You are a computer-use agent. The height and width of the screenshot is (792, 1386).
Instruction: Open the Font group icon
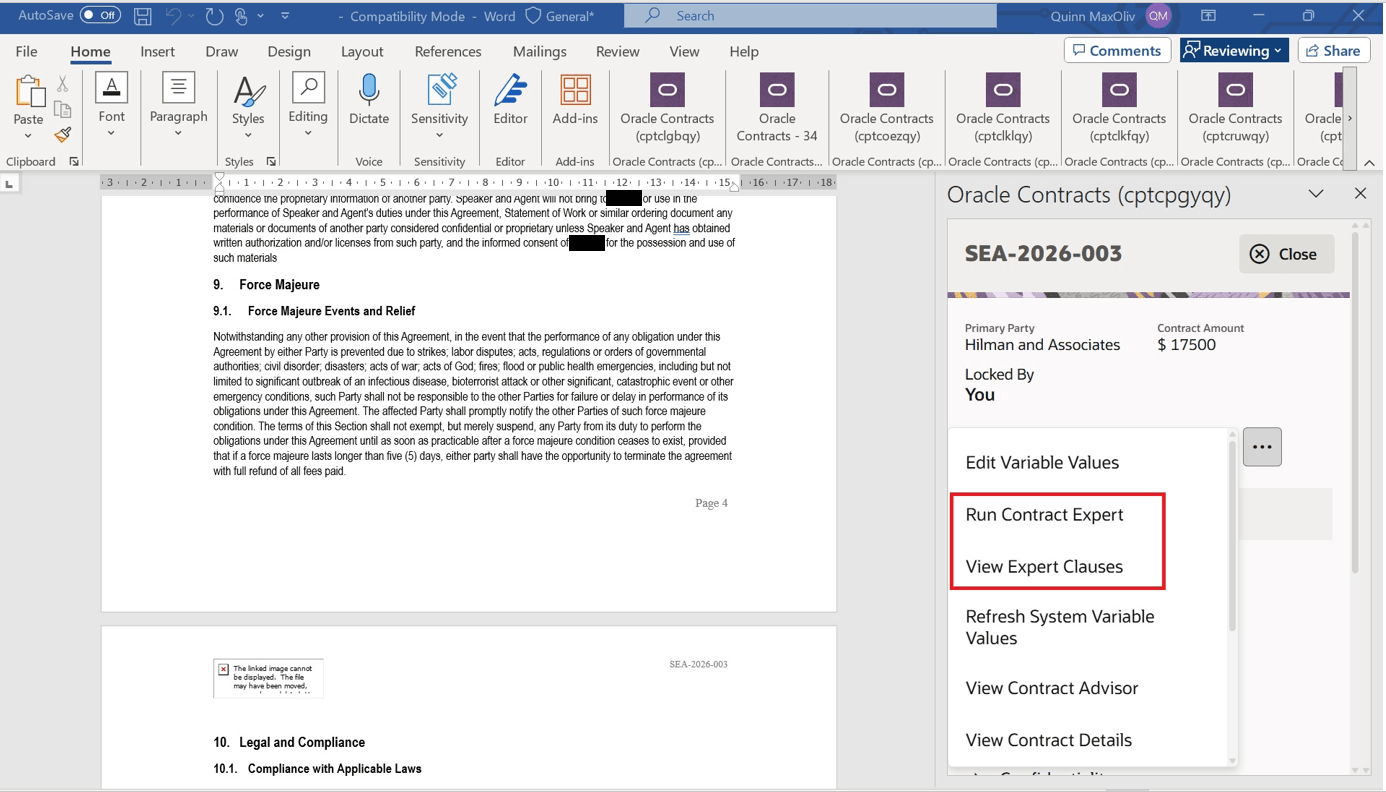(111, 87)
